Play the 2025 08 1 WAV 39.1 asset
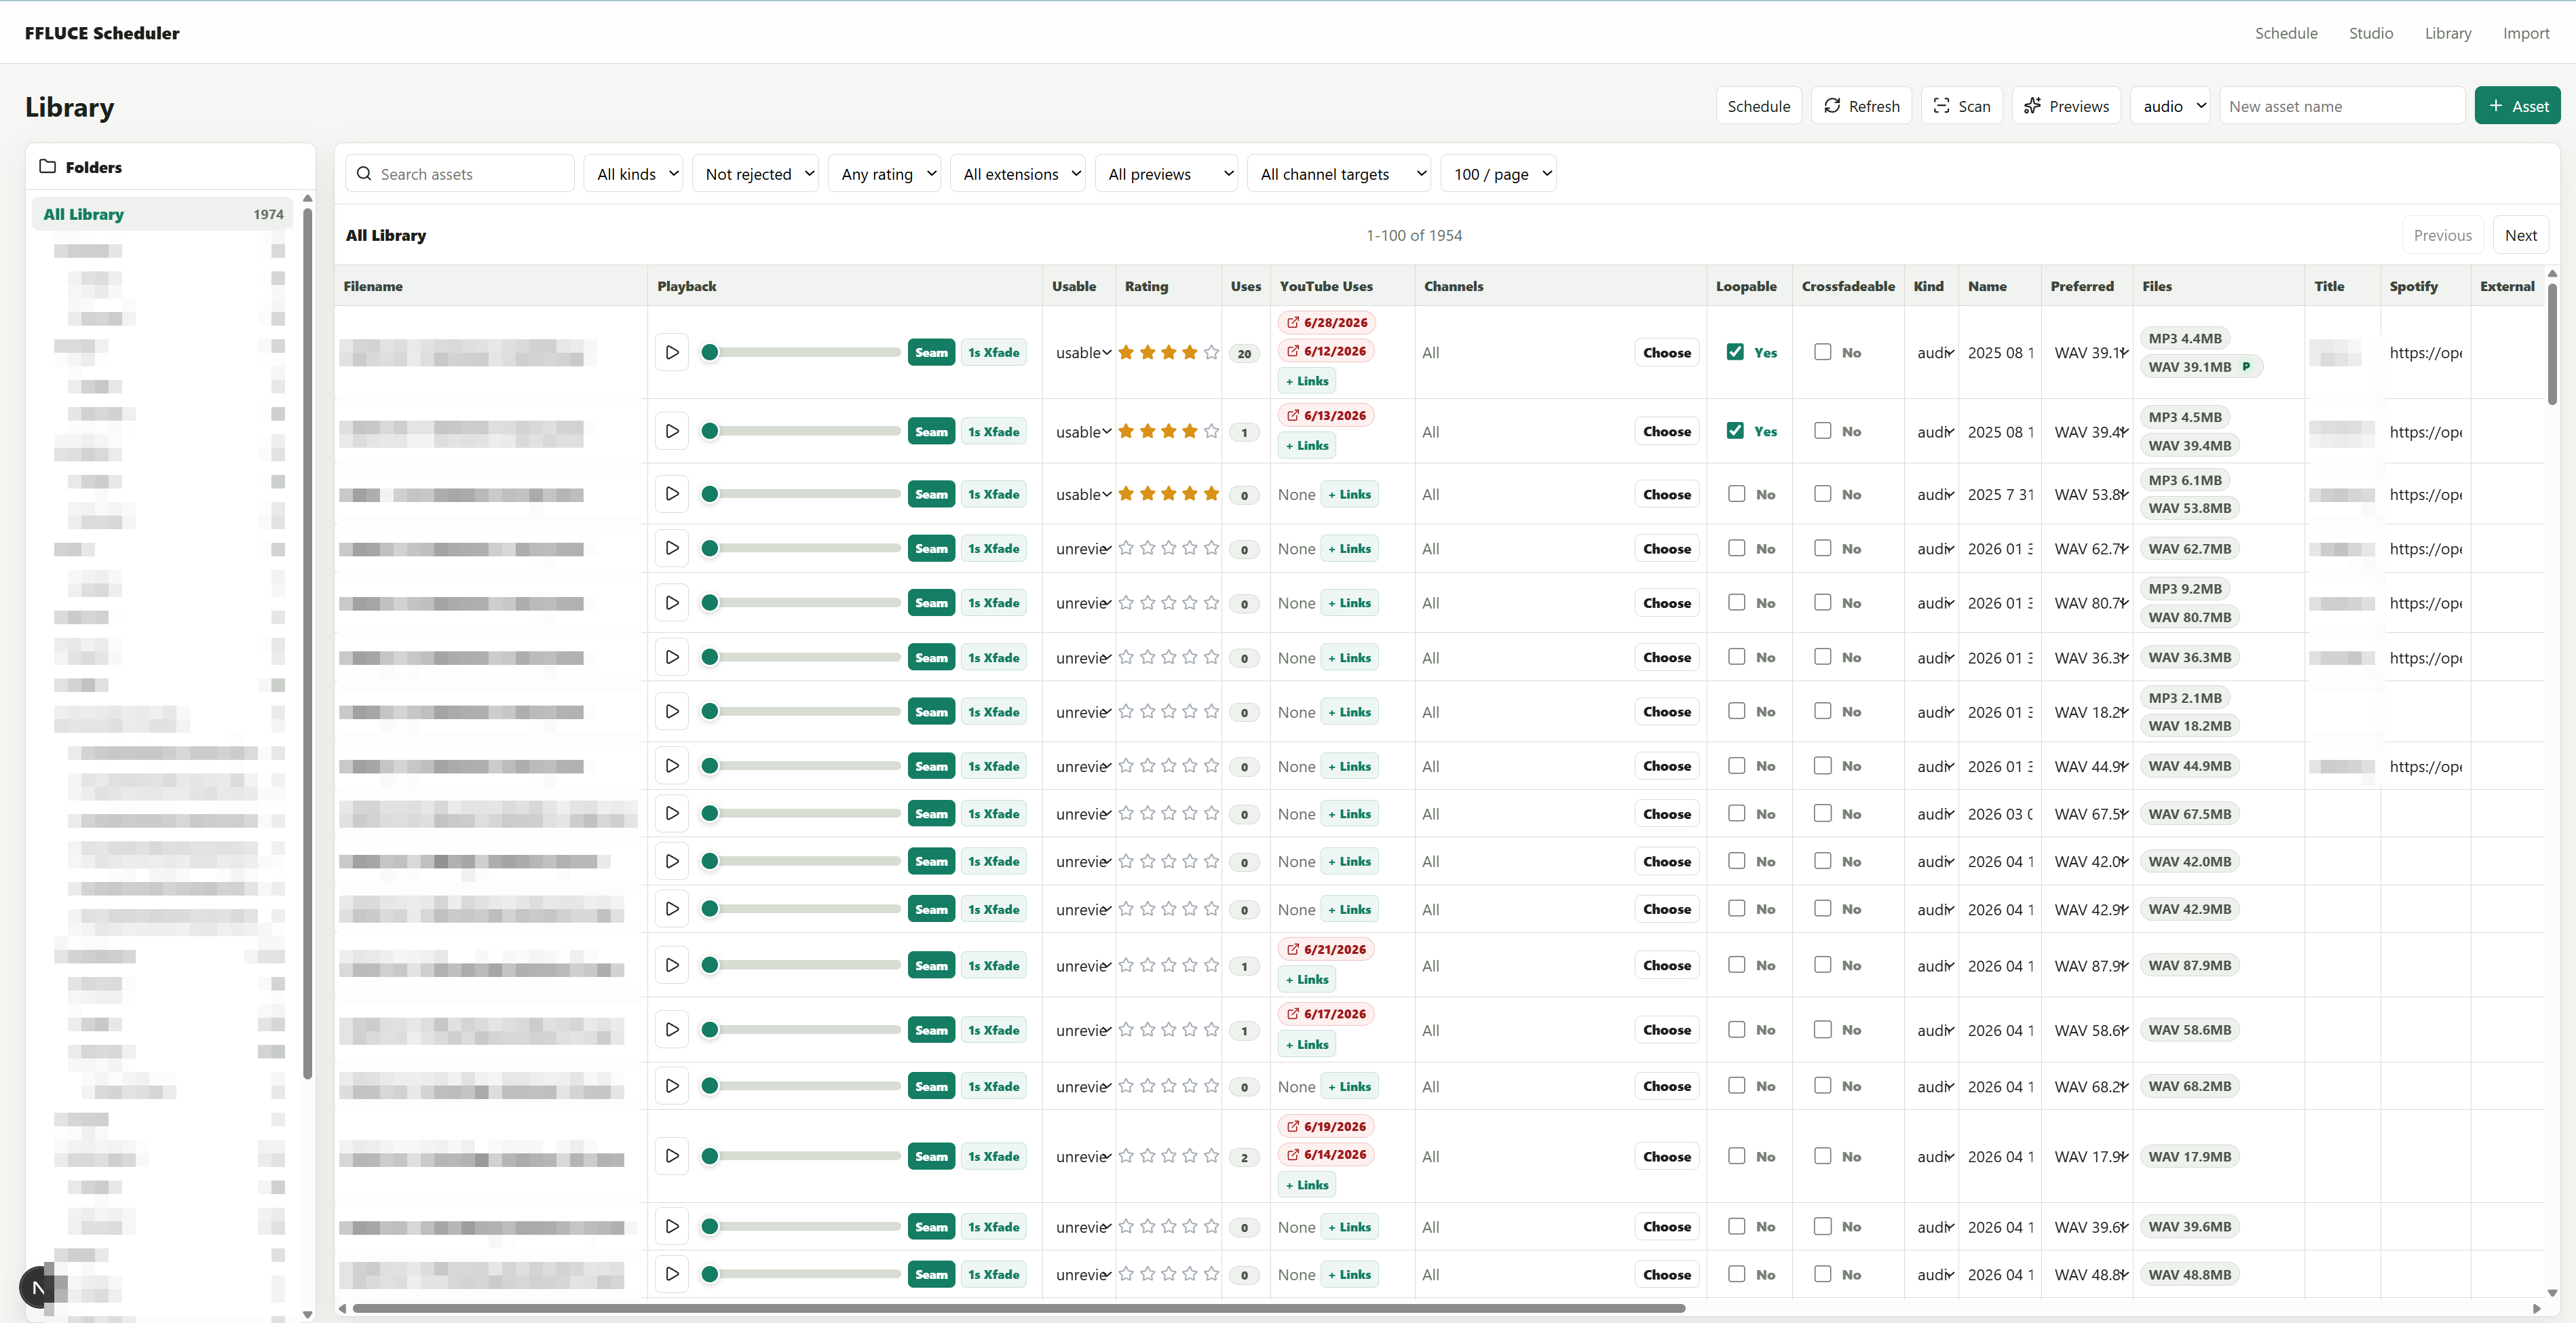2576x1323 pixels. (672, 352)
